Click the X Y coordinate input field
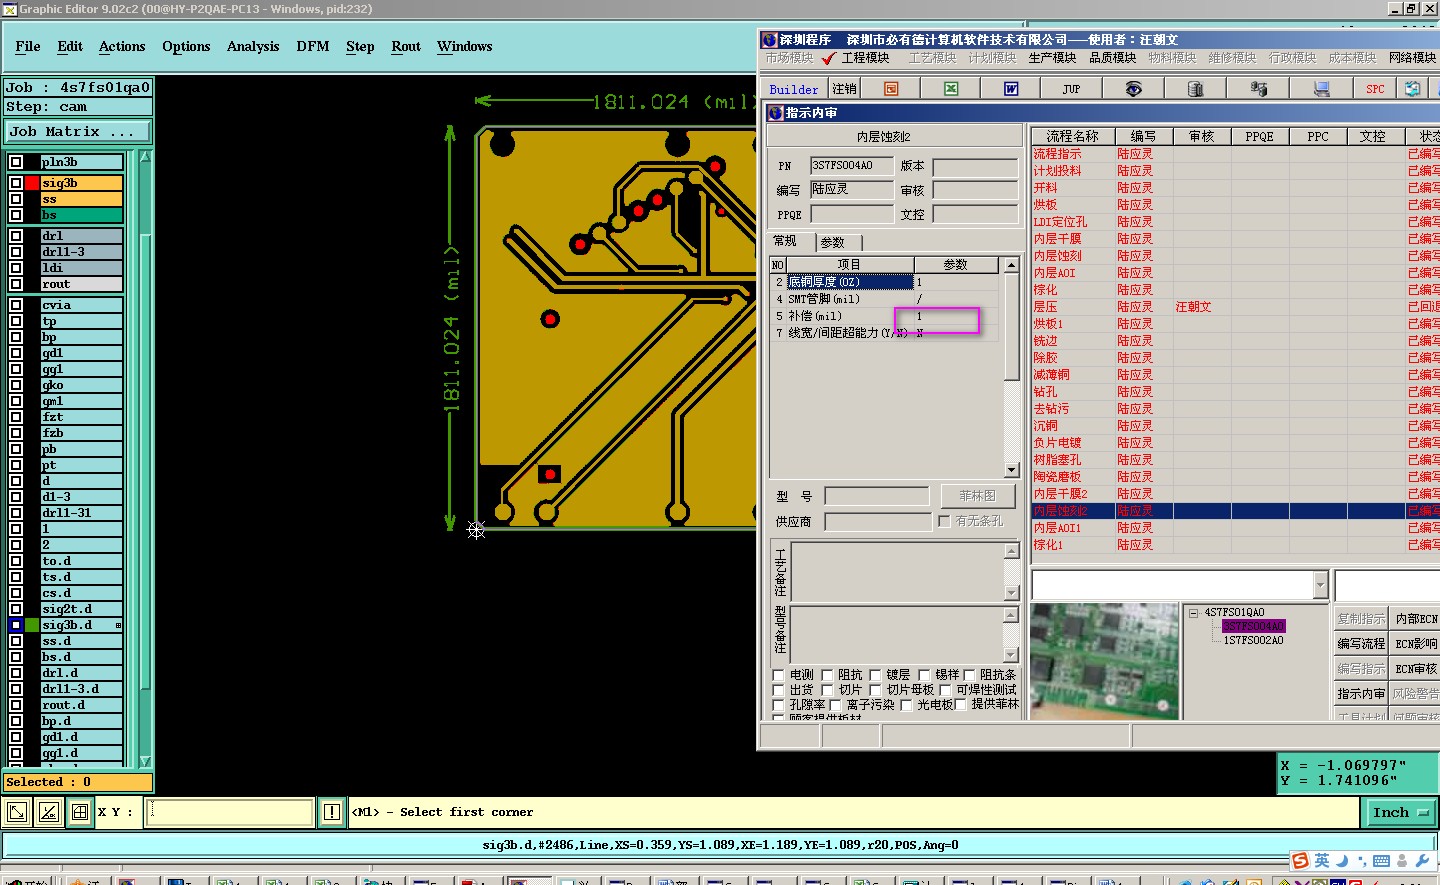1440x885 pixels. pyautogui.click(x=231, y=812)
